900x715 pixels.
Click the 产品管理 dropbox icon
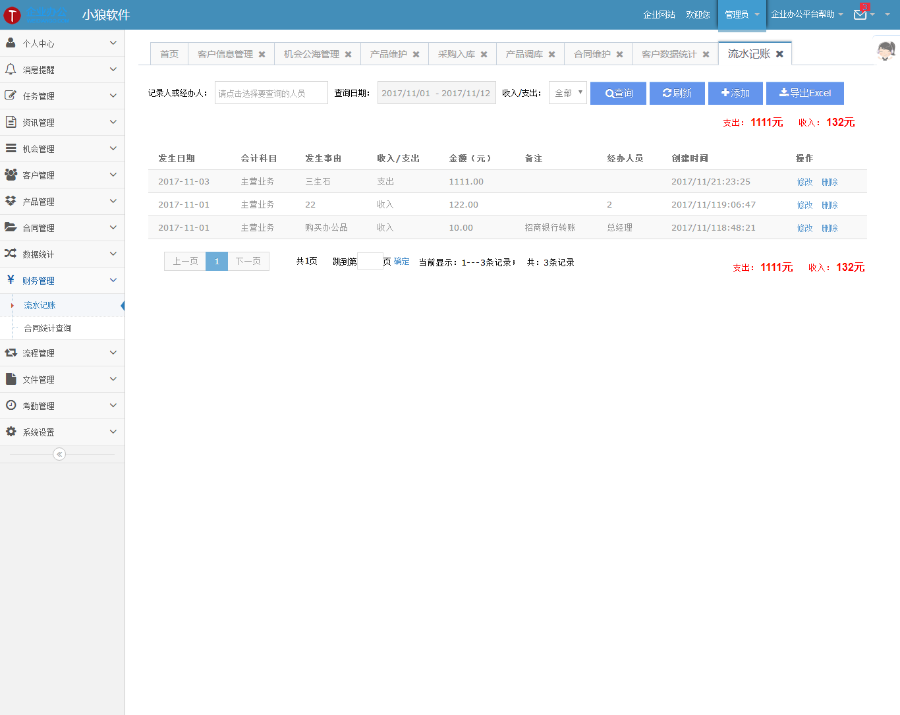coord(10,201)
